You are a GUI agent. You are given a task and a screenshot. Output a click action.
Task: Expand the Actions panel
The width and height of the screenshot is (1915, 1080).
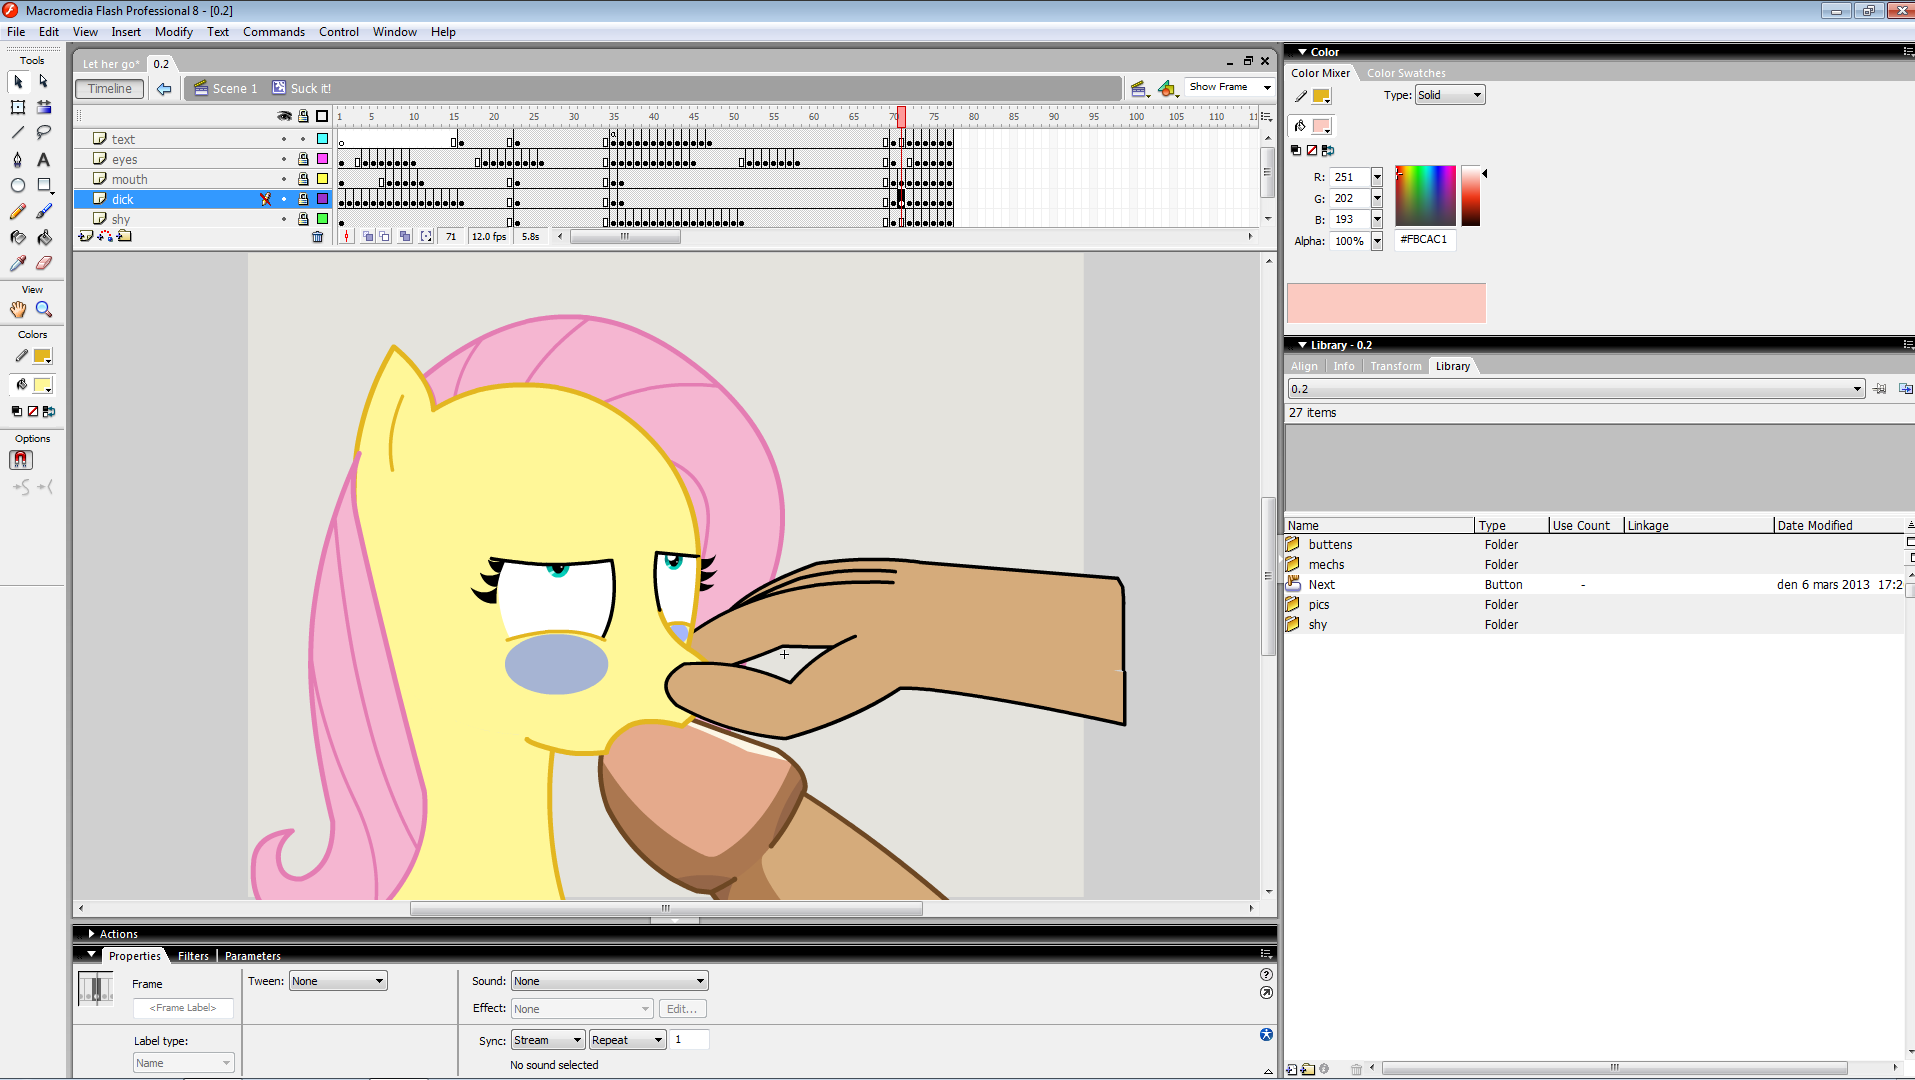pos(91,934)
